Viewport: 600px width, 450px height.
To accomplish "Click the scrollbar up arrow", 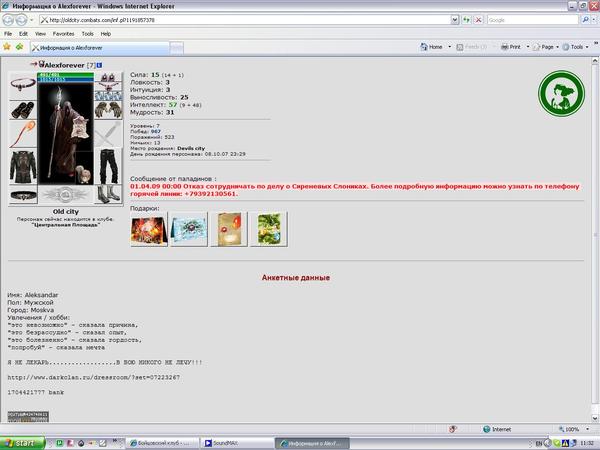I will tap(595, 61).
